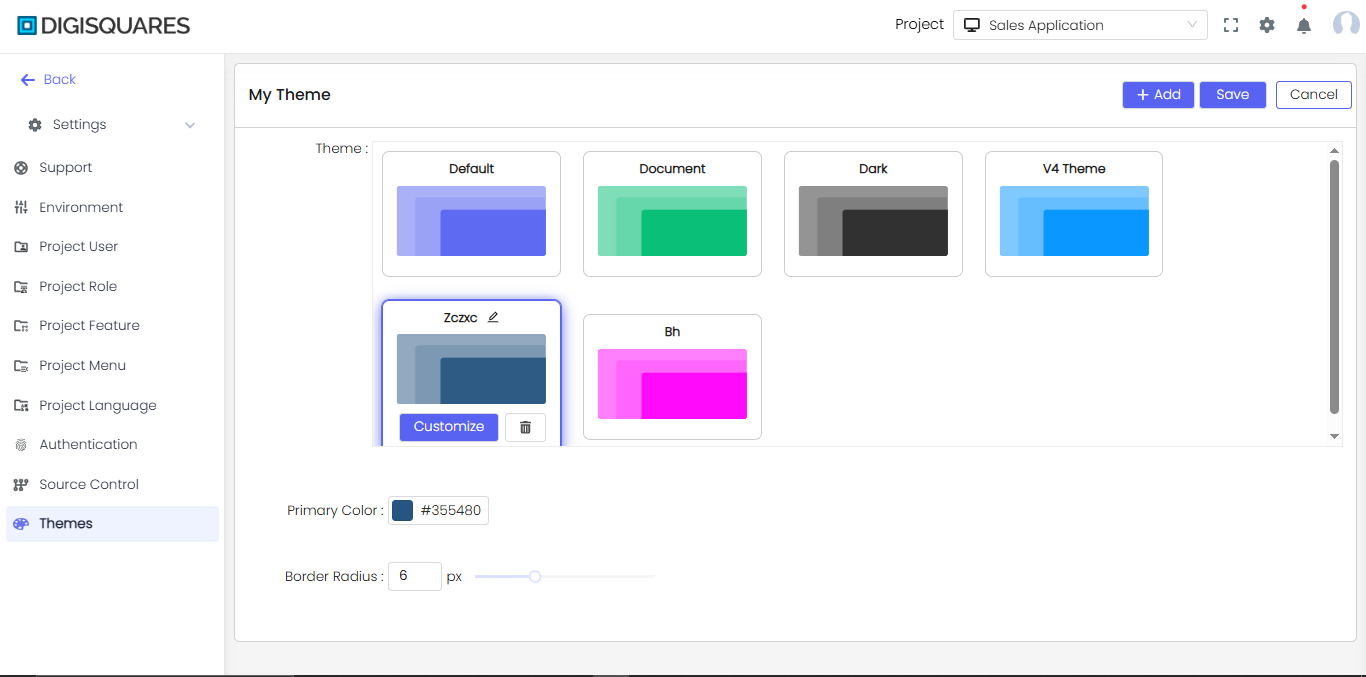
Task: Open Project Menu item in sidebar
Action: [x=112, y=366]
